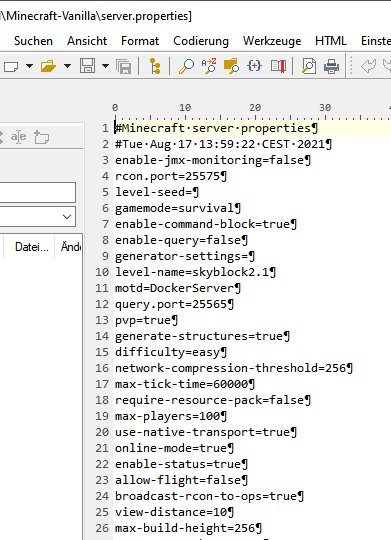Image resolution: width=391 pixels, height=540 pixels.
Task: Click line 'motd=DockerServer'
Action: click(178, 288)
